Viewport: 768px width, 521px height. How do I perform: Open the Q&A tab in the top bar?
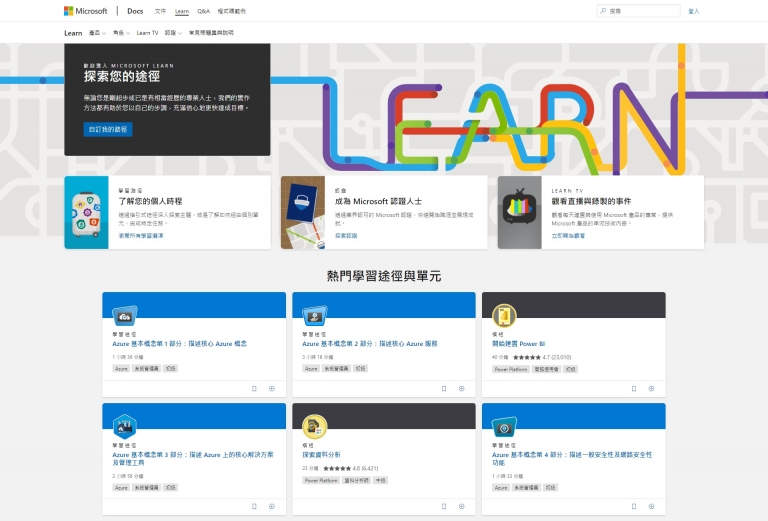[203, 11]
